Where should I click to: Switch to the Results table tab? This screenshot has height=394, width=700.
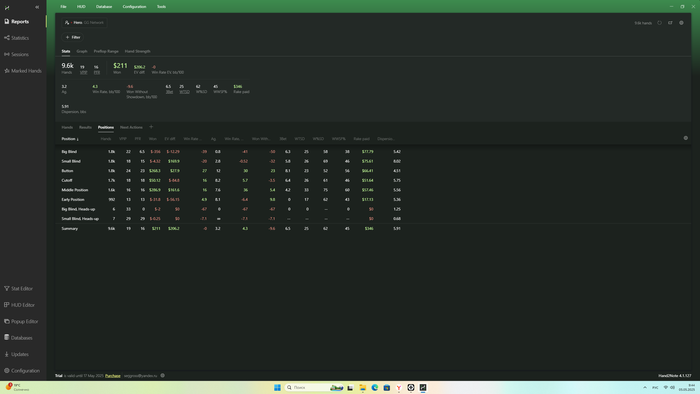click(x=85, y=128)
